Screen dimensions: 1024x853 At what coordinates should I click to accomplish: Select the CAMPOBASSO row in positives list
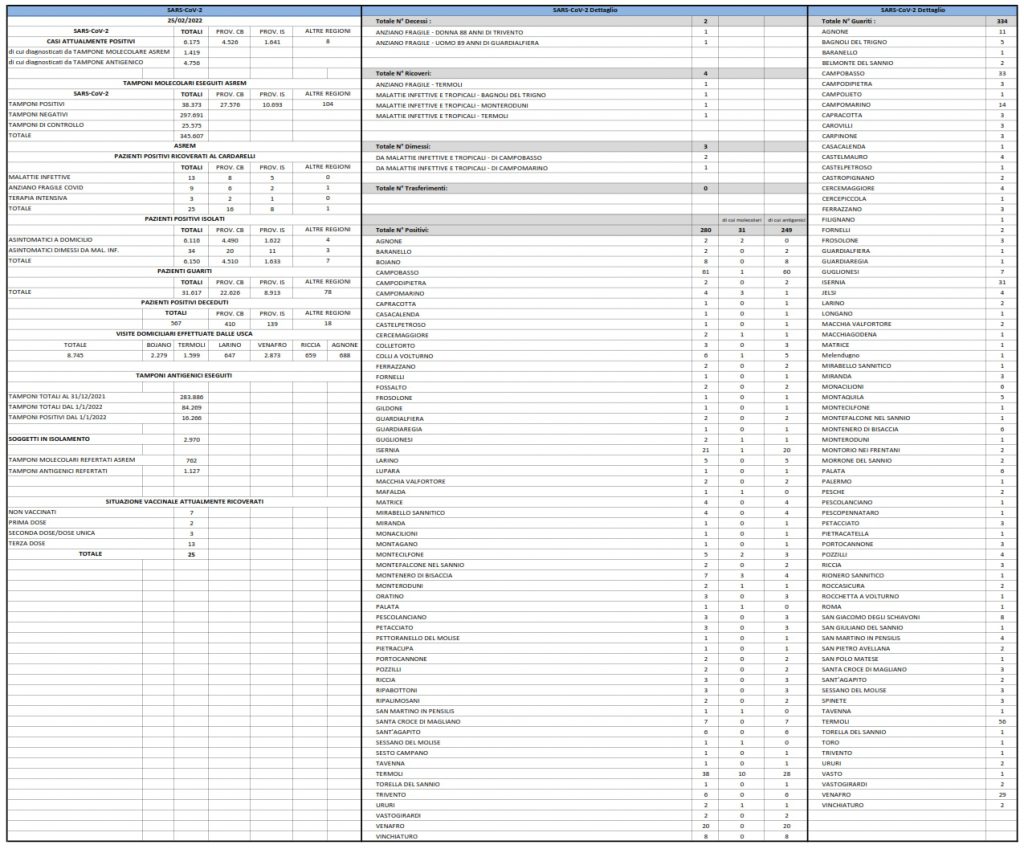(x=584, y=272)
